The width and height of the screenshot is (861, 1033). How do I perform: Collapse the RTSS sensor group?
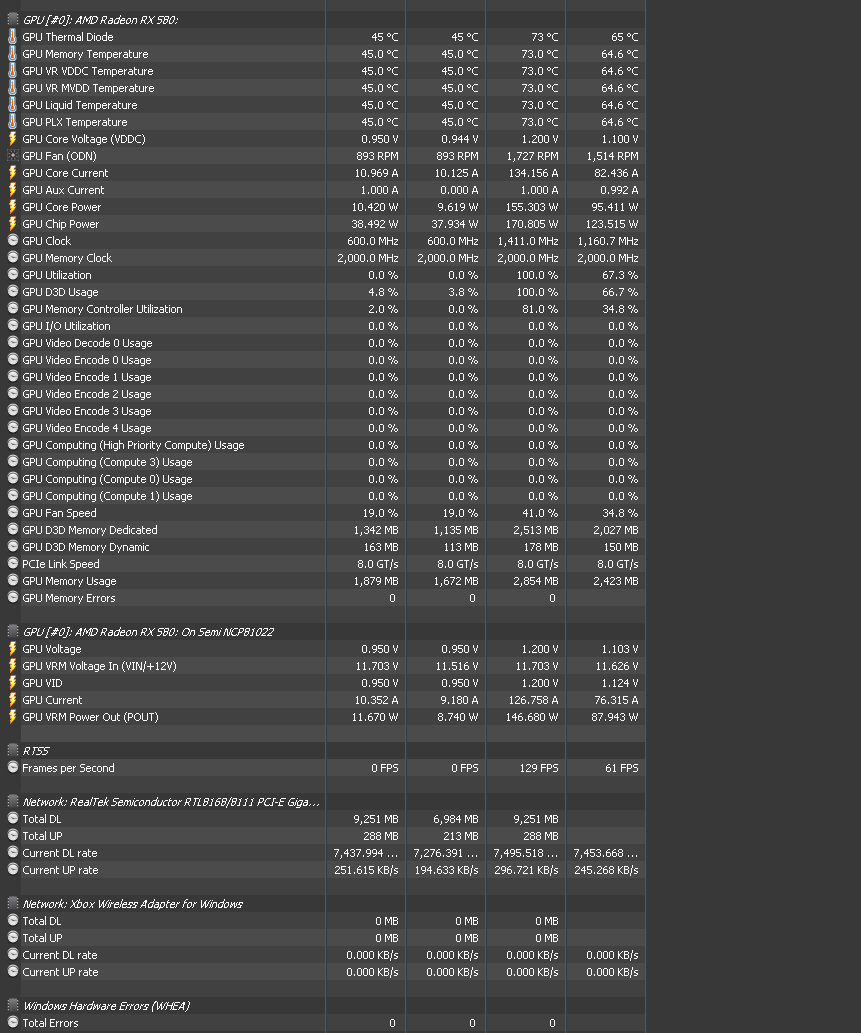click(x=13, y=751)
